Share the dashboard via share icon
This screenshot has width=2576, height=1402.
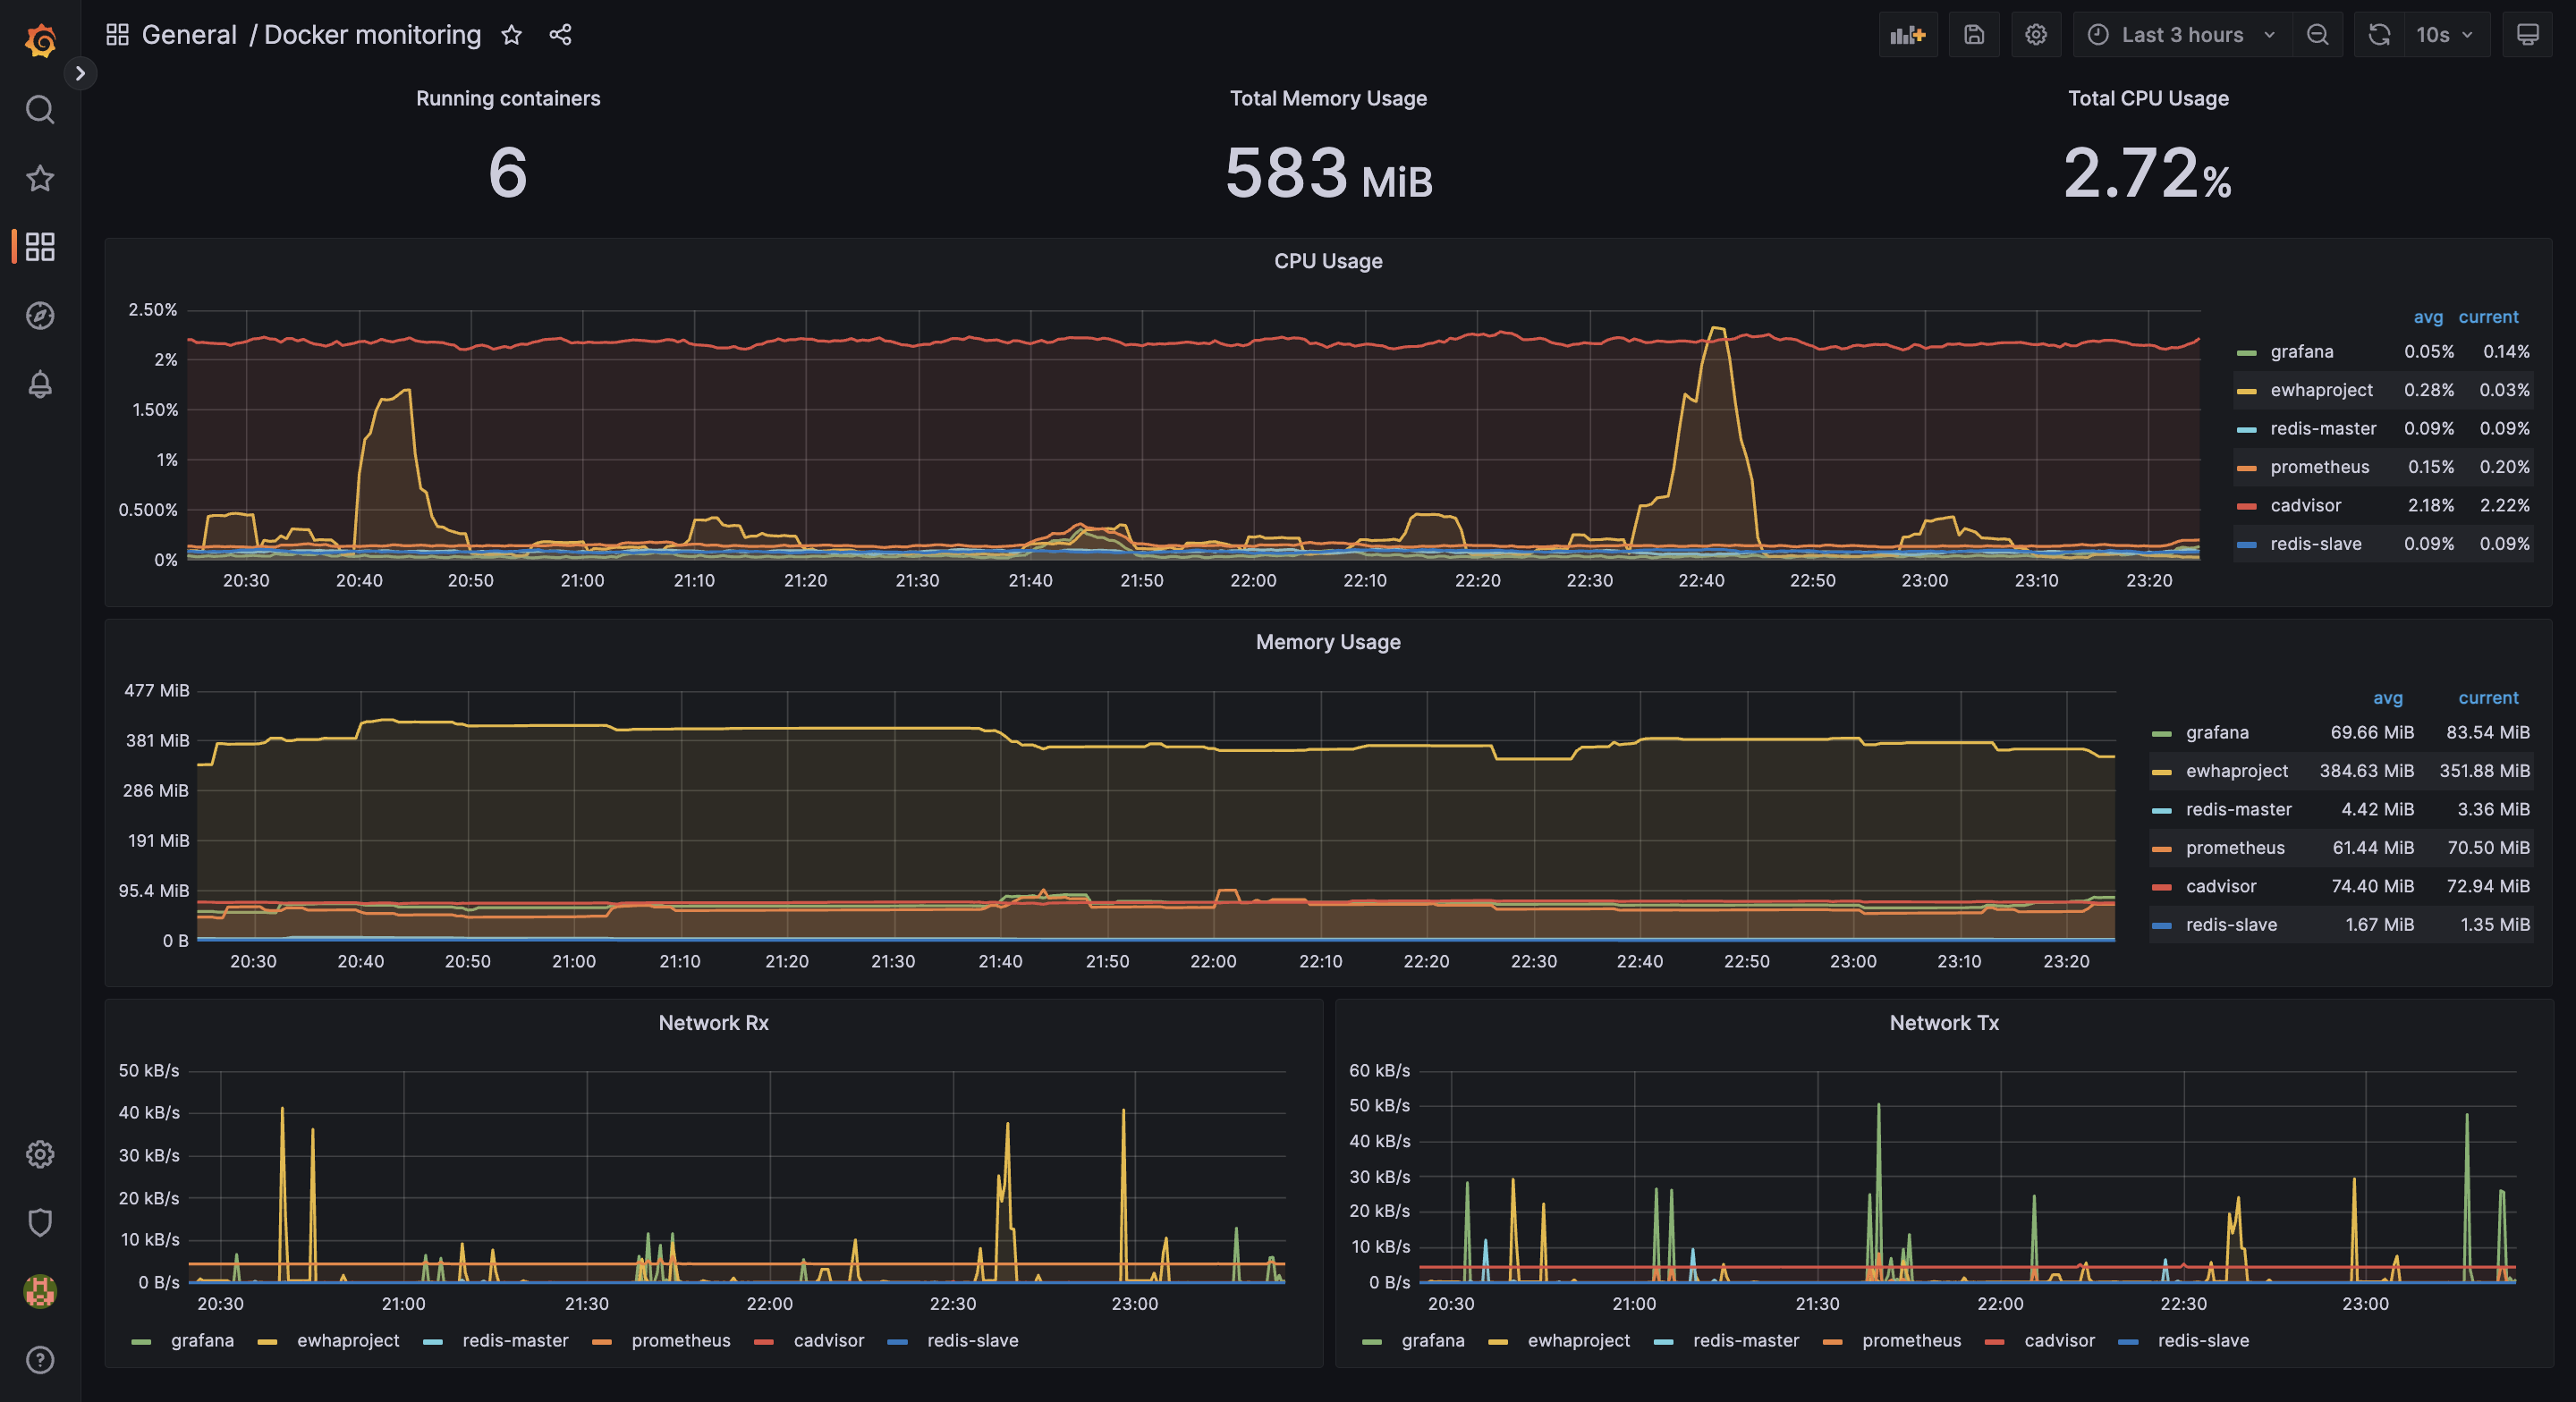(560, 35)
